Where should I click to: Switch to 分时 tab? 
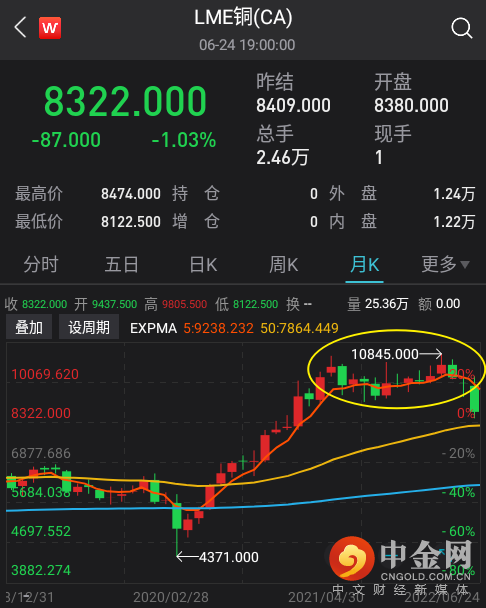pyautogui.click(x=41, y=264)
